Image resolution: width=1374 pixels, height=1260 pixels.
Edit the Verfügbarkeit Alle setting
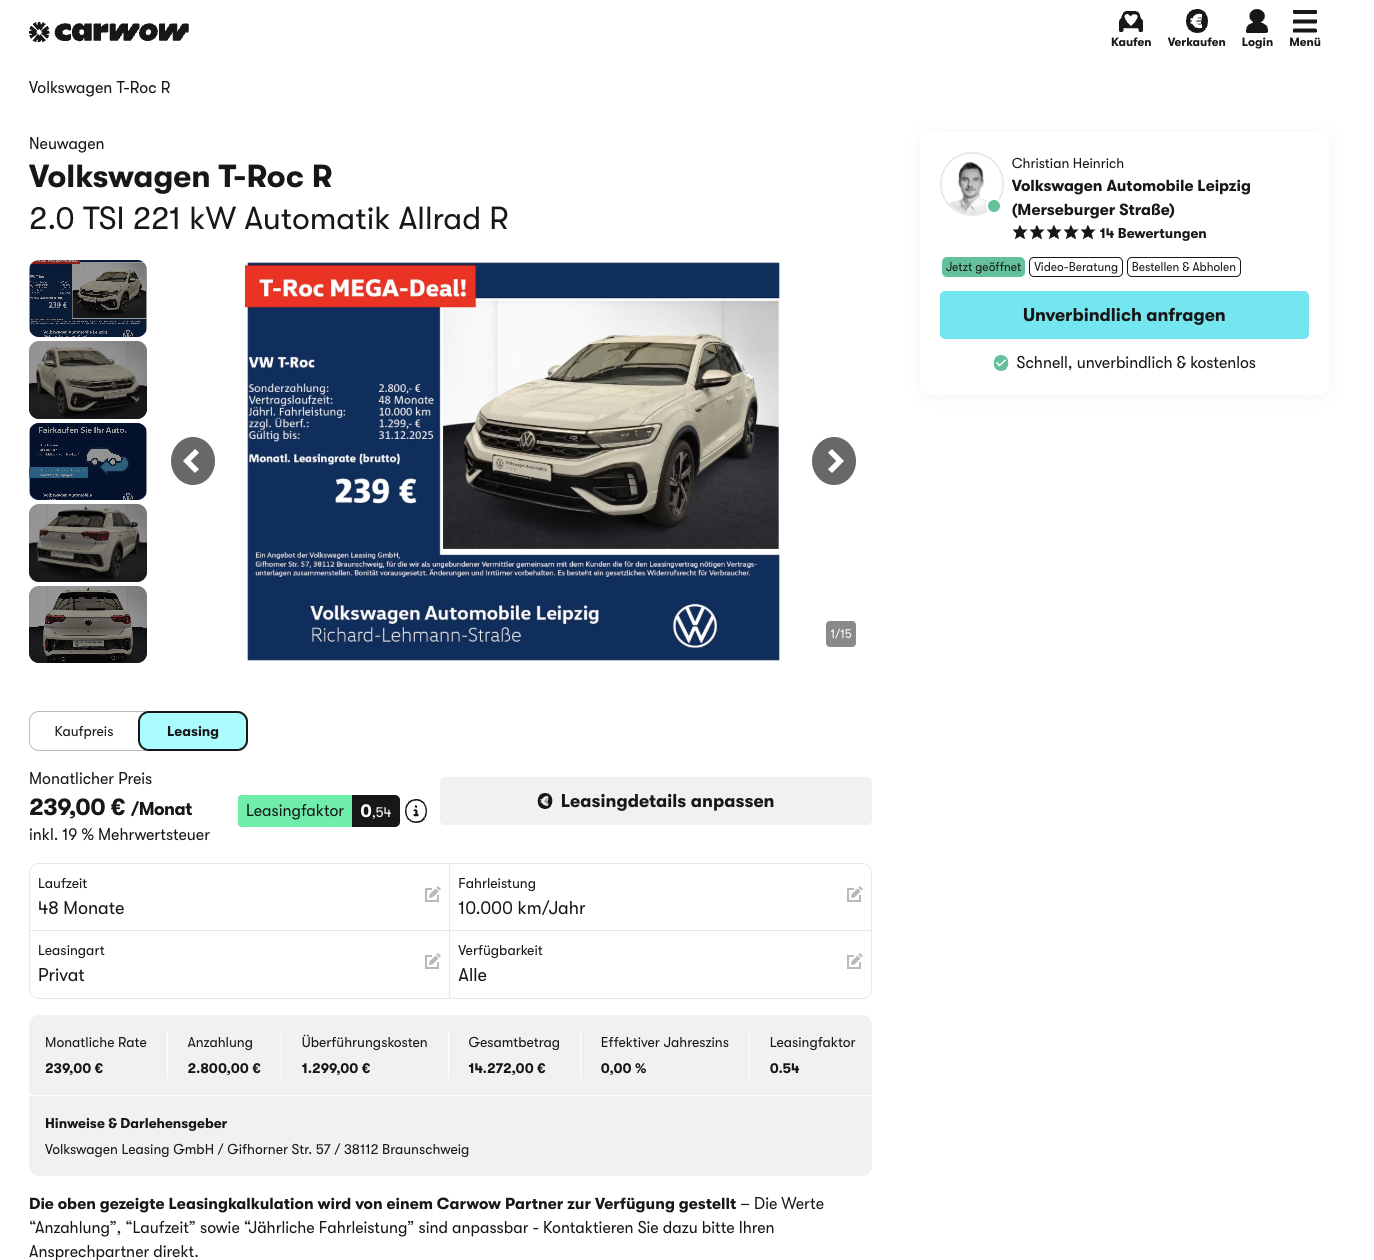(854, 962)
